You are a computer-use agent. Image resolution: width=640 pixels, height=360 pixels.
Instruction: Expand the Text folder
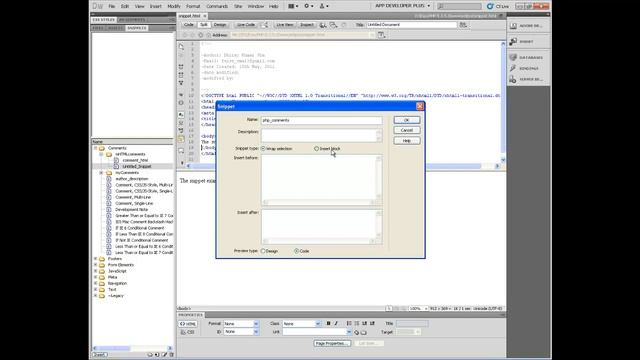coord(96,289)
